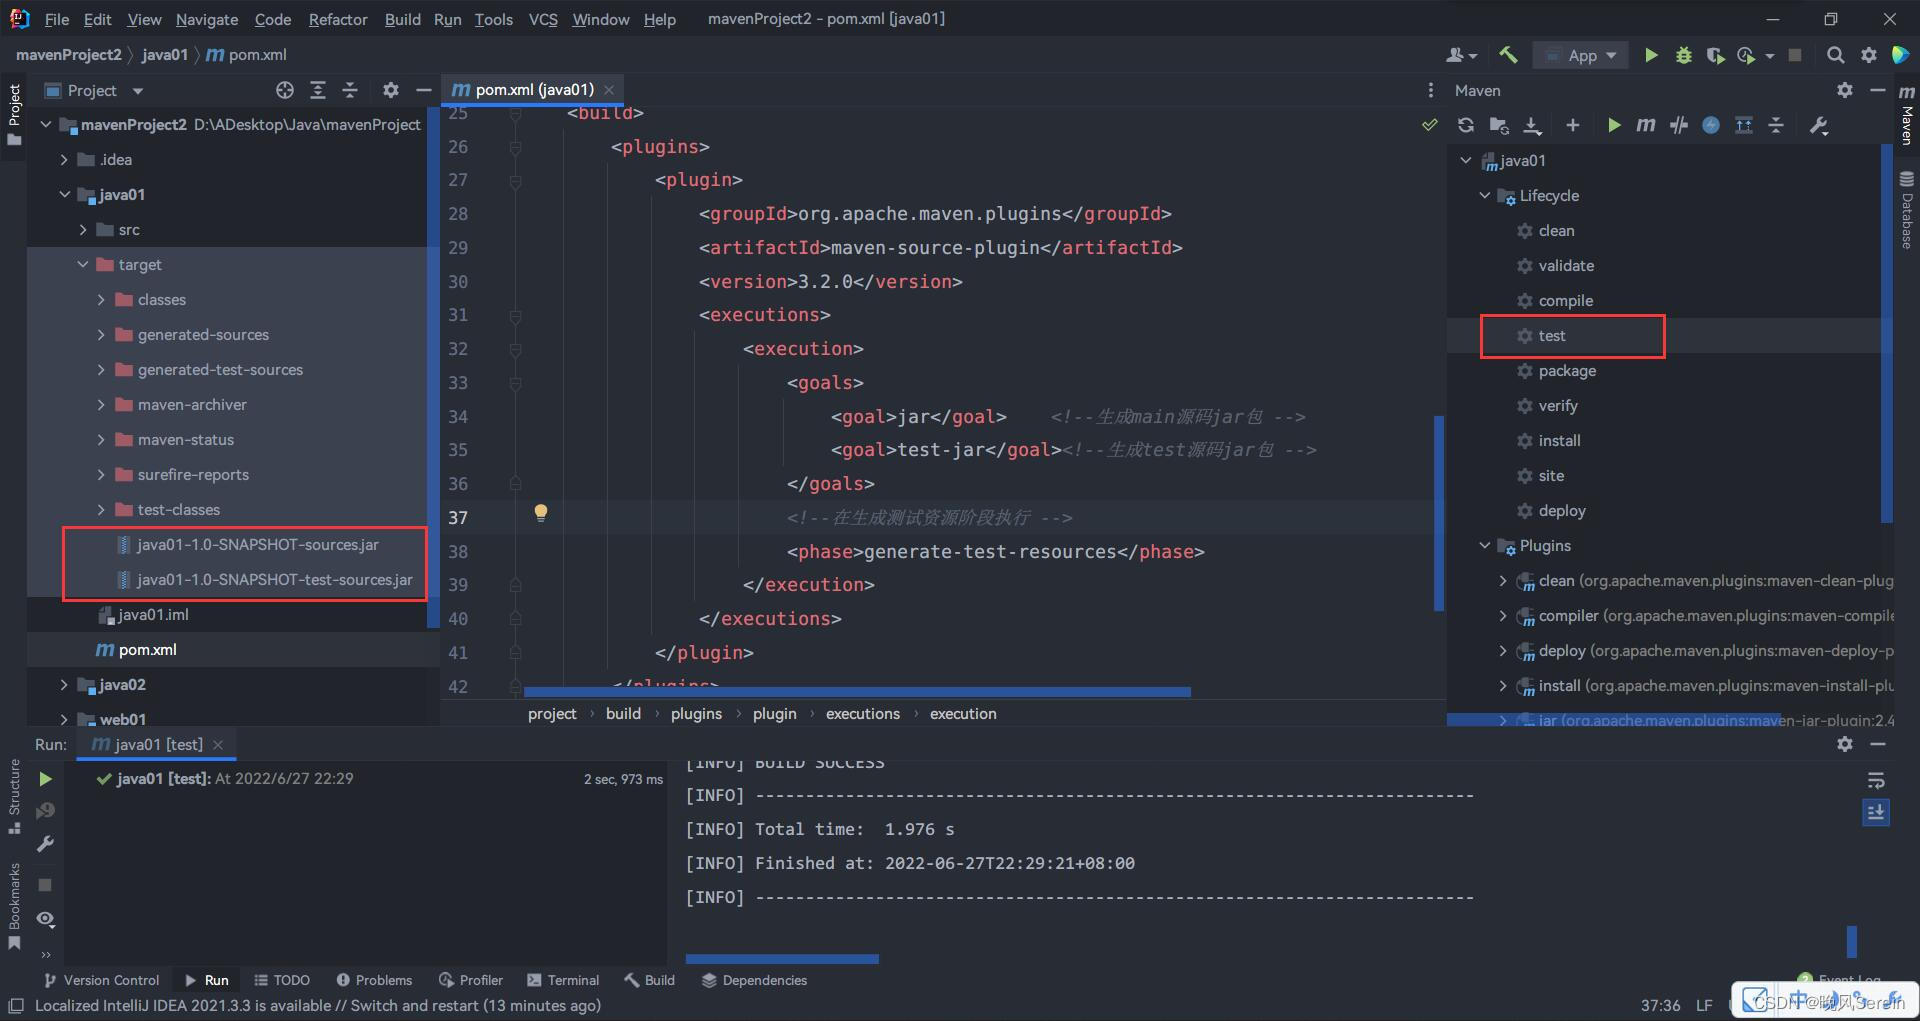Click the intention light bulb on line 37
The image size is (1920, 1021).
(x=540, y=513)
